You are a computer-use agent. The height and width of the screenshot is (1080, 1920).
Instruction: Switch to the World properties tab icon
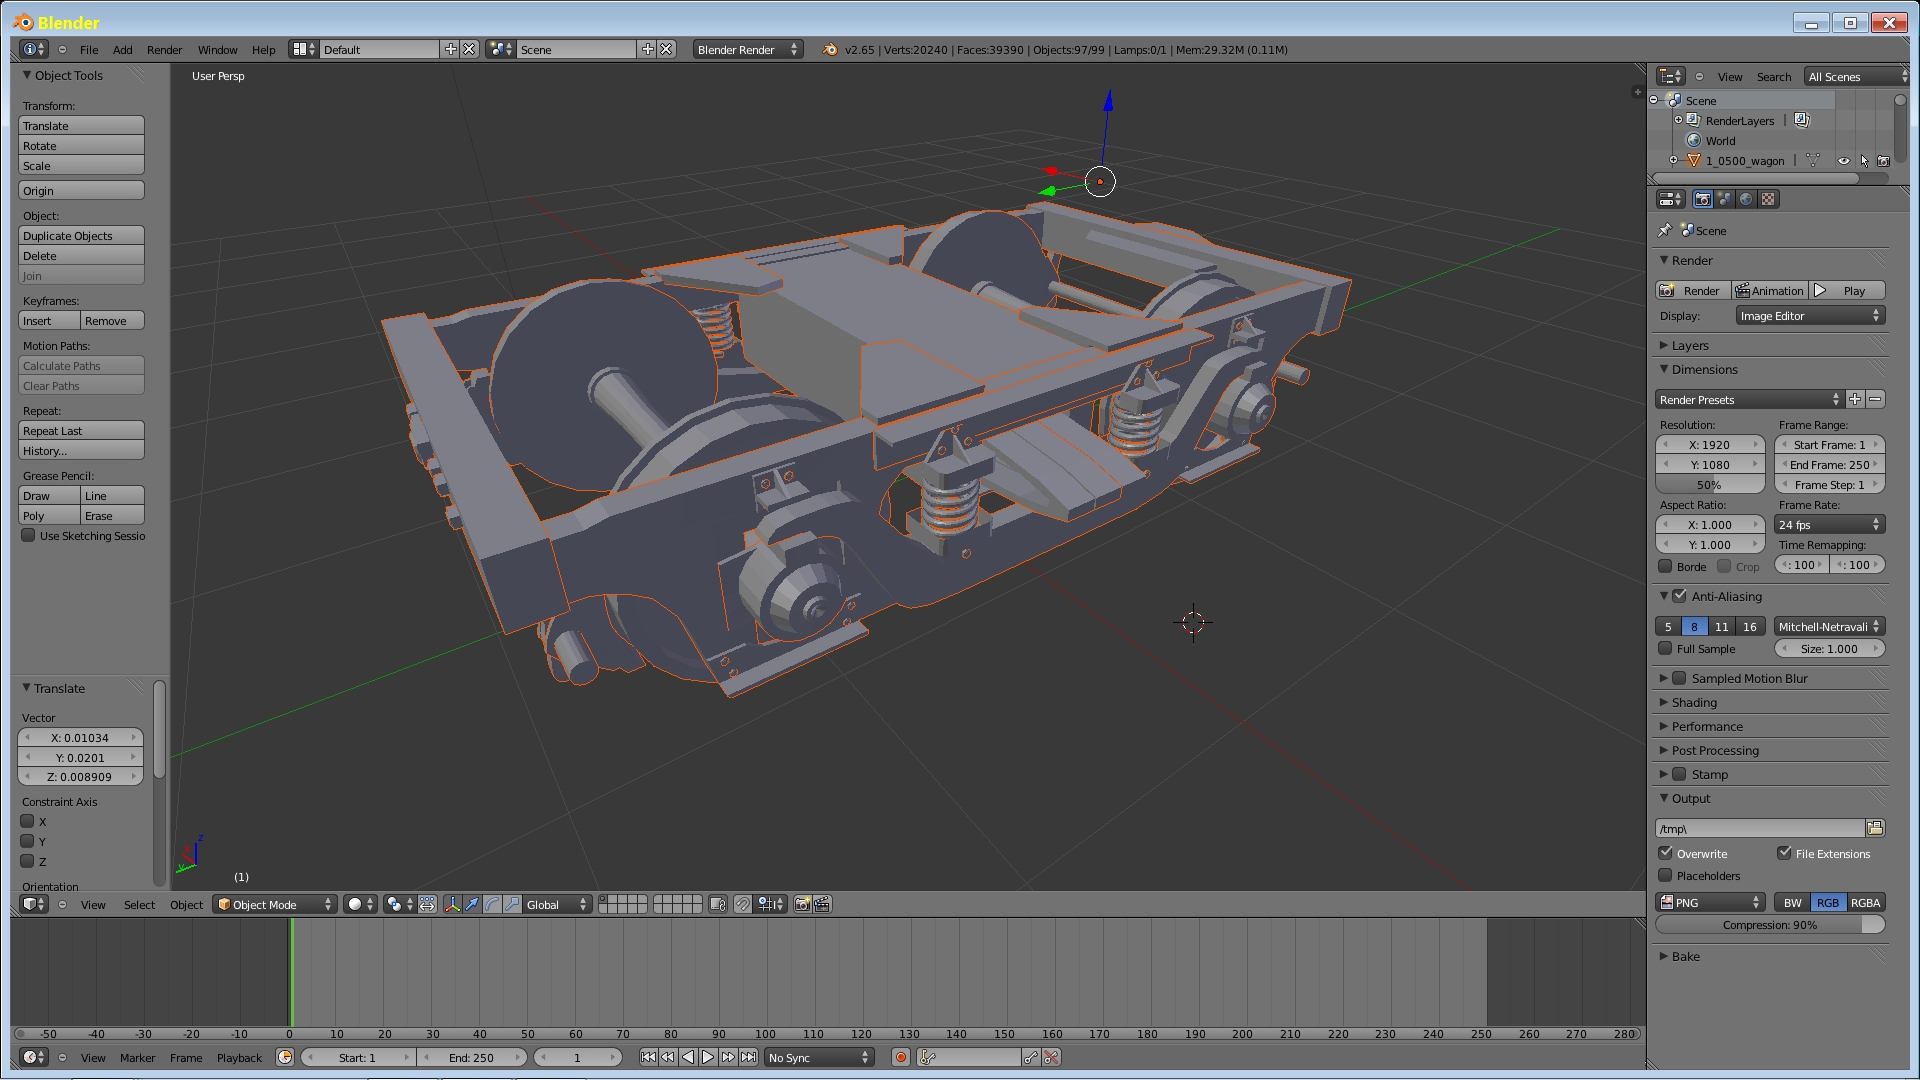point(1746,199)
